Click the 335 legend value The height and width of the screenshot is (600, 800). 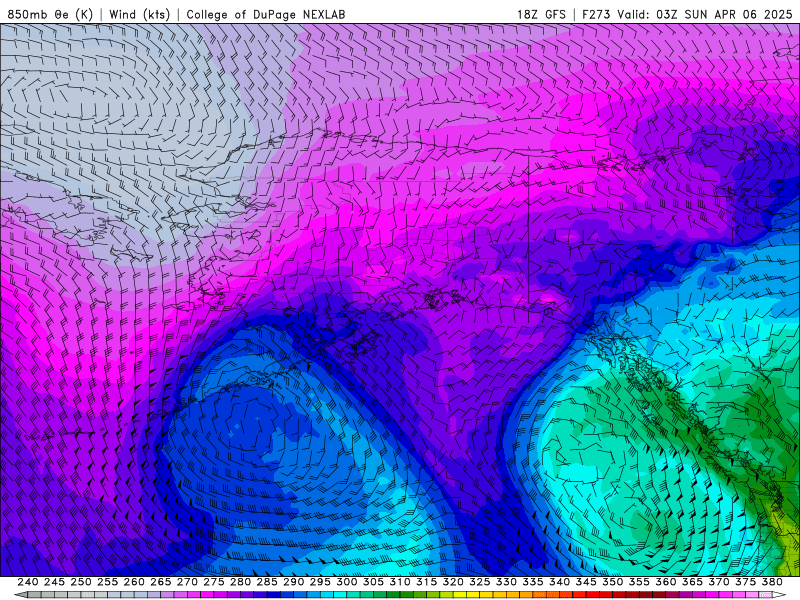533,582
